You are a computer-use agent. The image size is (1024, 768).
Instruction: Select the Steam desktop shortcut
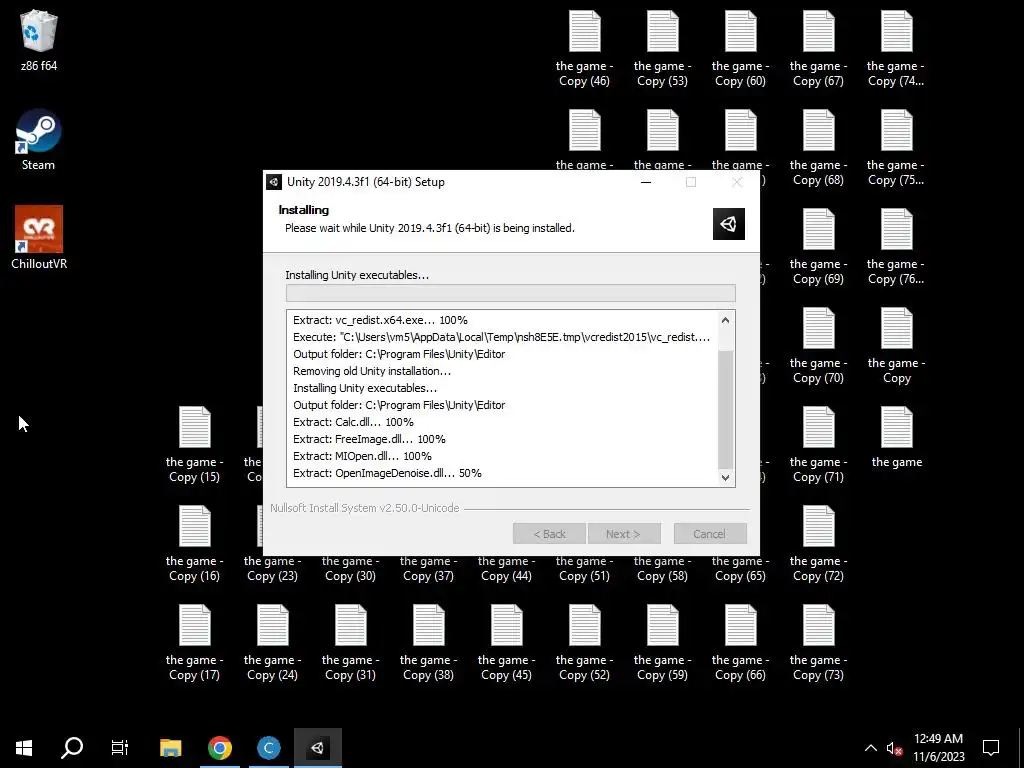39,140
